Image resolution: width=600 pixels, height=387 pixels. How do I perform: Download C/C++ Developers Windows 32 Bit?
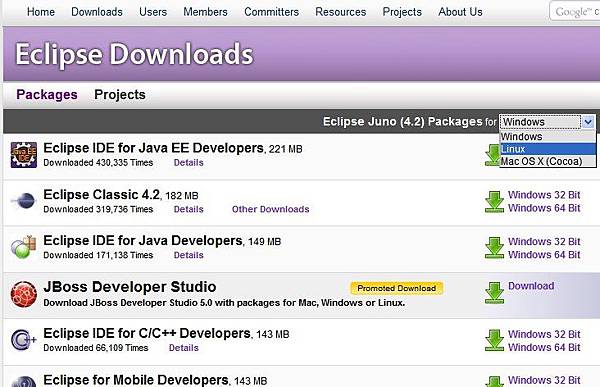544,334
